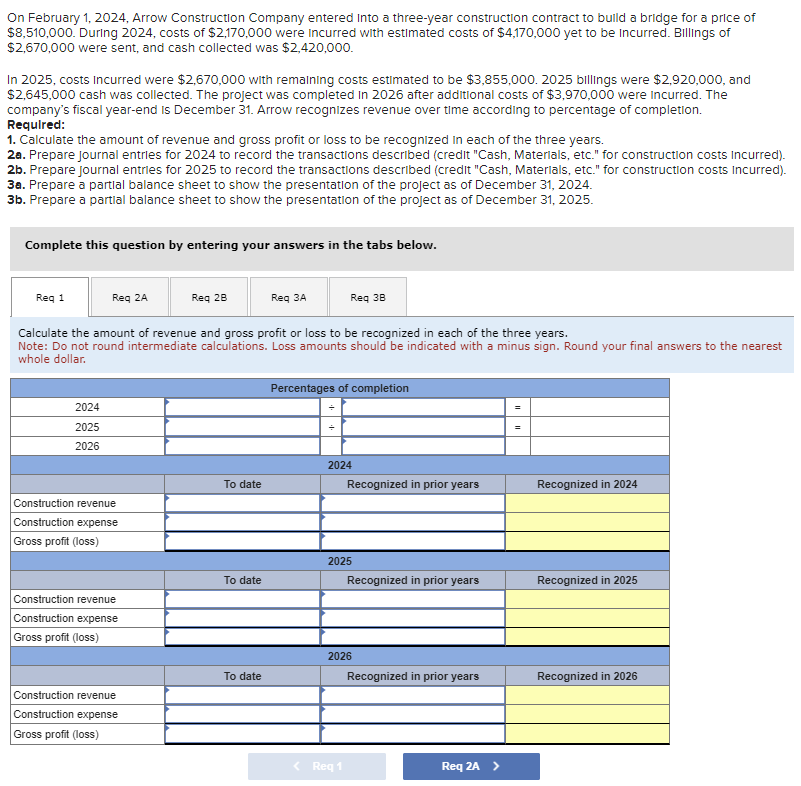Click 2025 percentage of completion result cell
This screenshot has height=786, width=801.
[x=600, y=426]
